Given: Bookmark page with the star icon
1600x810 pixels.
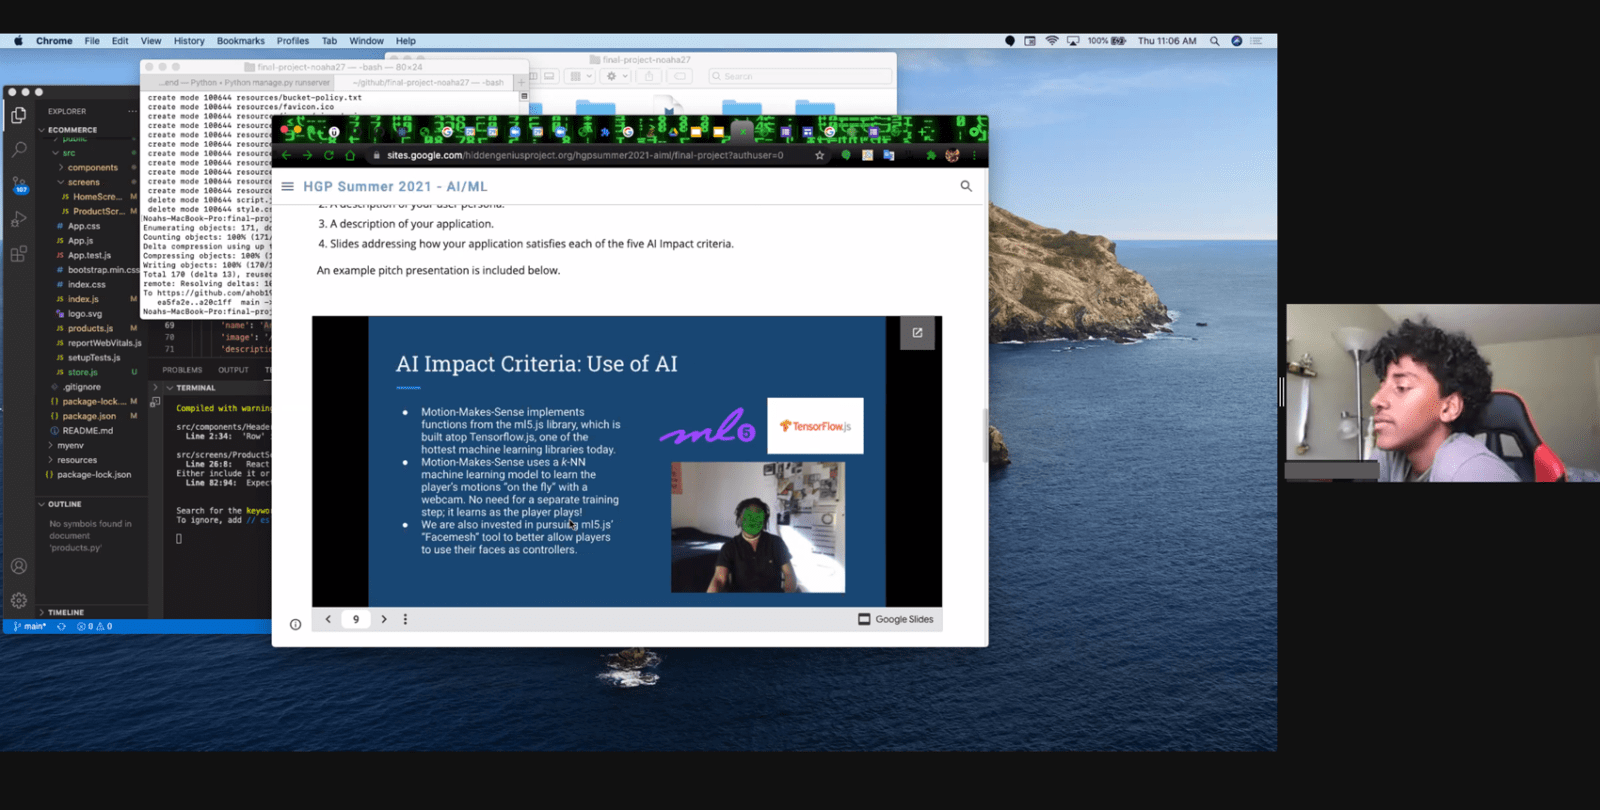Looking at the screenshot, I should coord(820,156).
